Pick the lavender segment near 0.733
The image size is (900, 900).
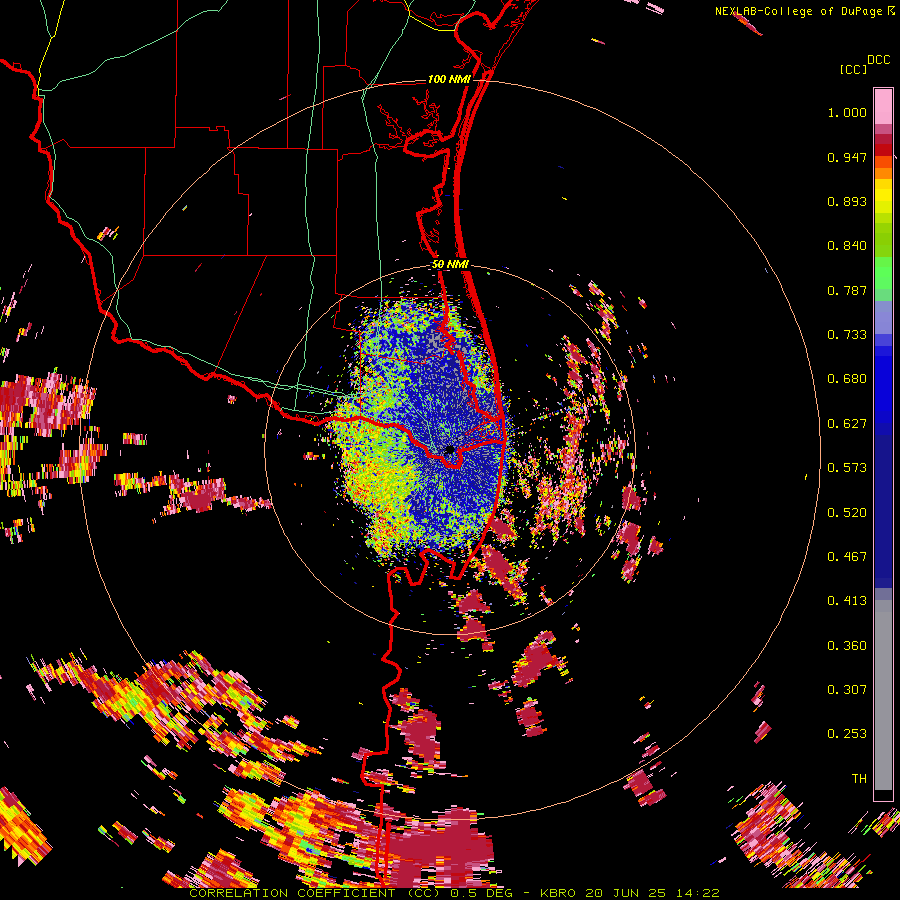pyautogui.click(x=883, y=317)
